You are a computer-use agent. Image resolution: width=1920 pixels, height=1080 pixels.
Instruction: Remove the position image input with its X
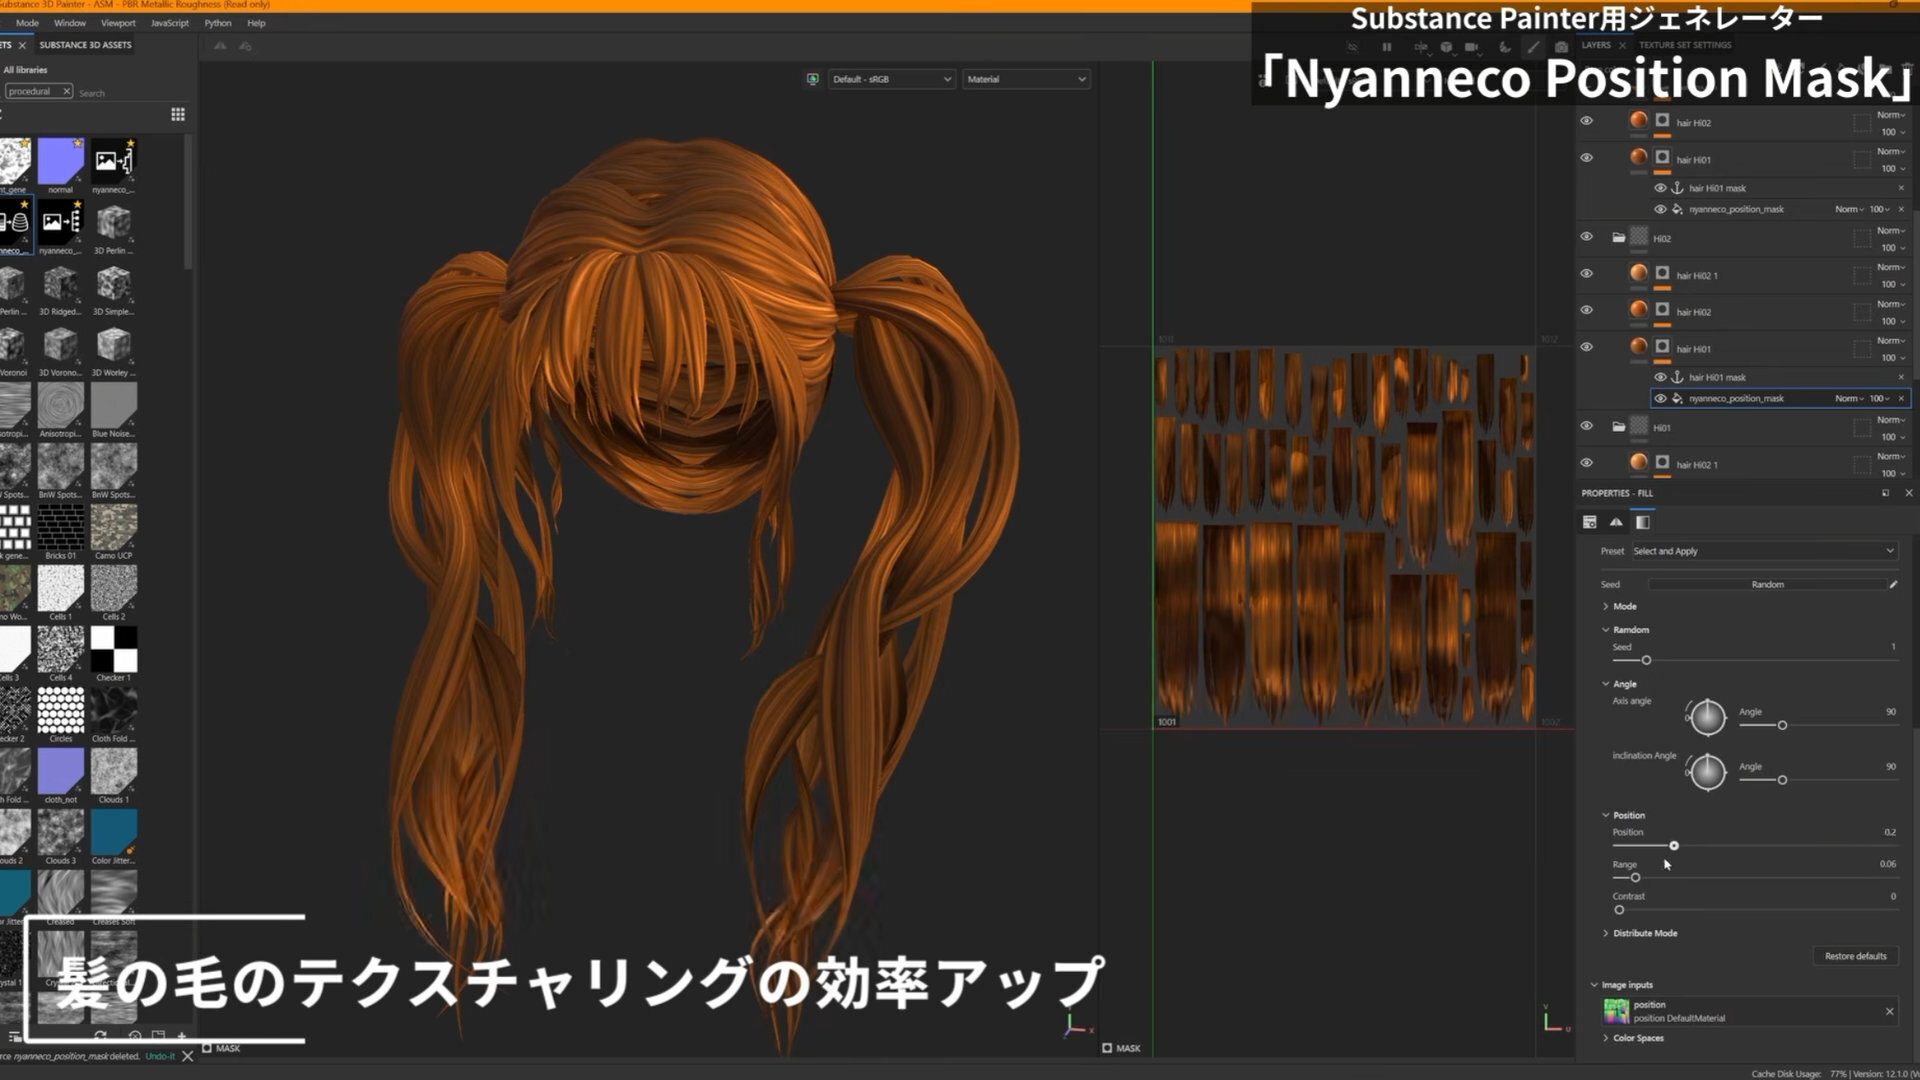(1890, 1011)
